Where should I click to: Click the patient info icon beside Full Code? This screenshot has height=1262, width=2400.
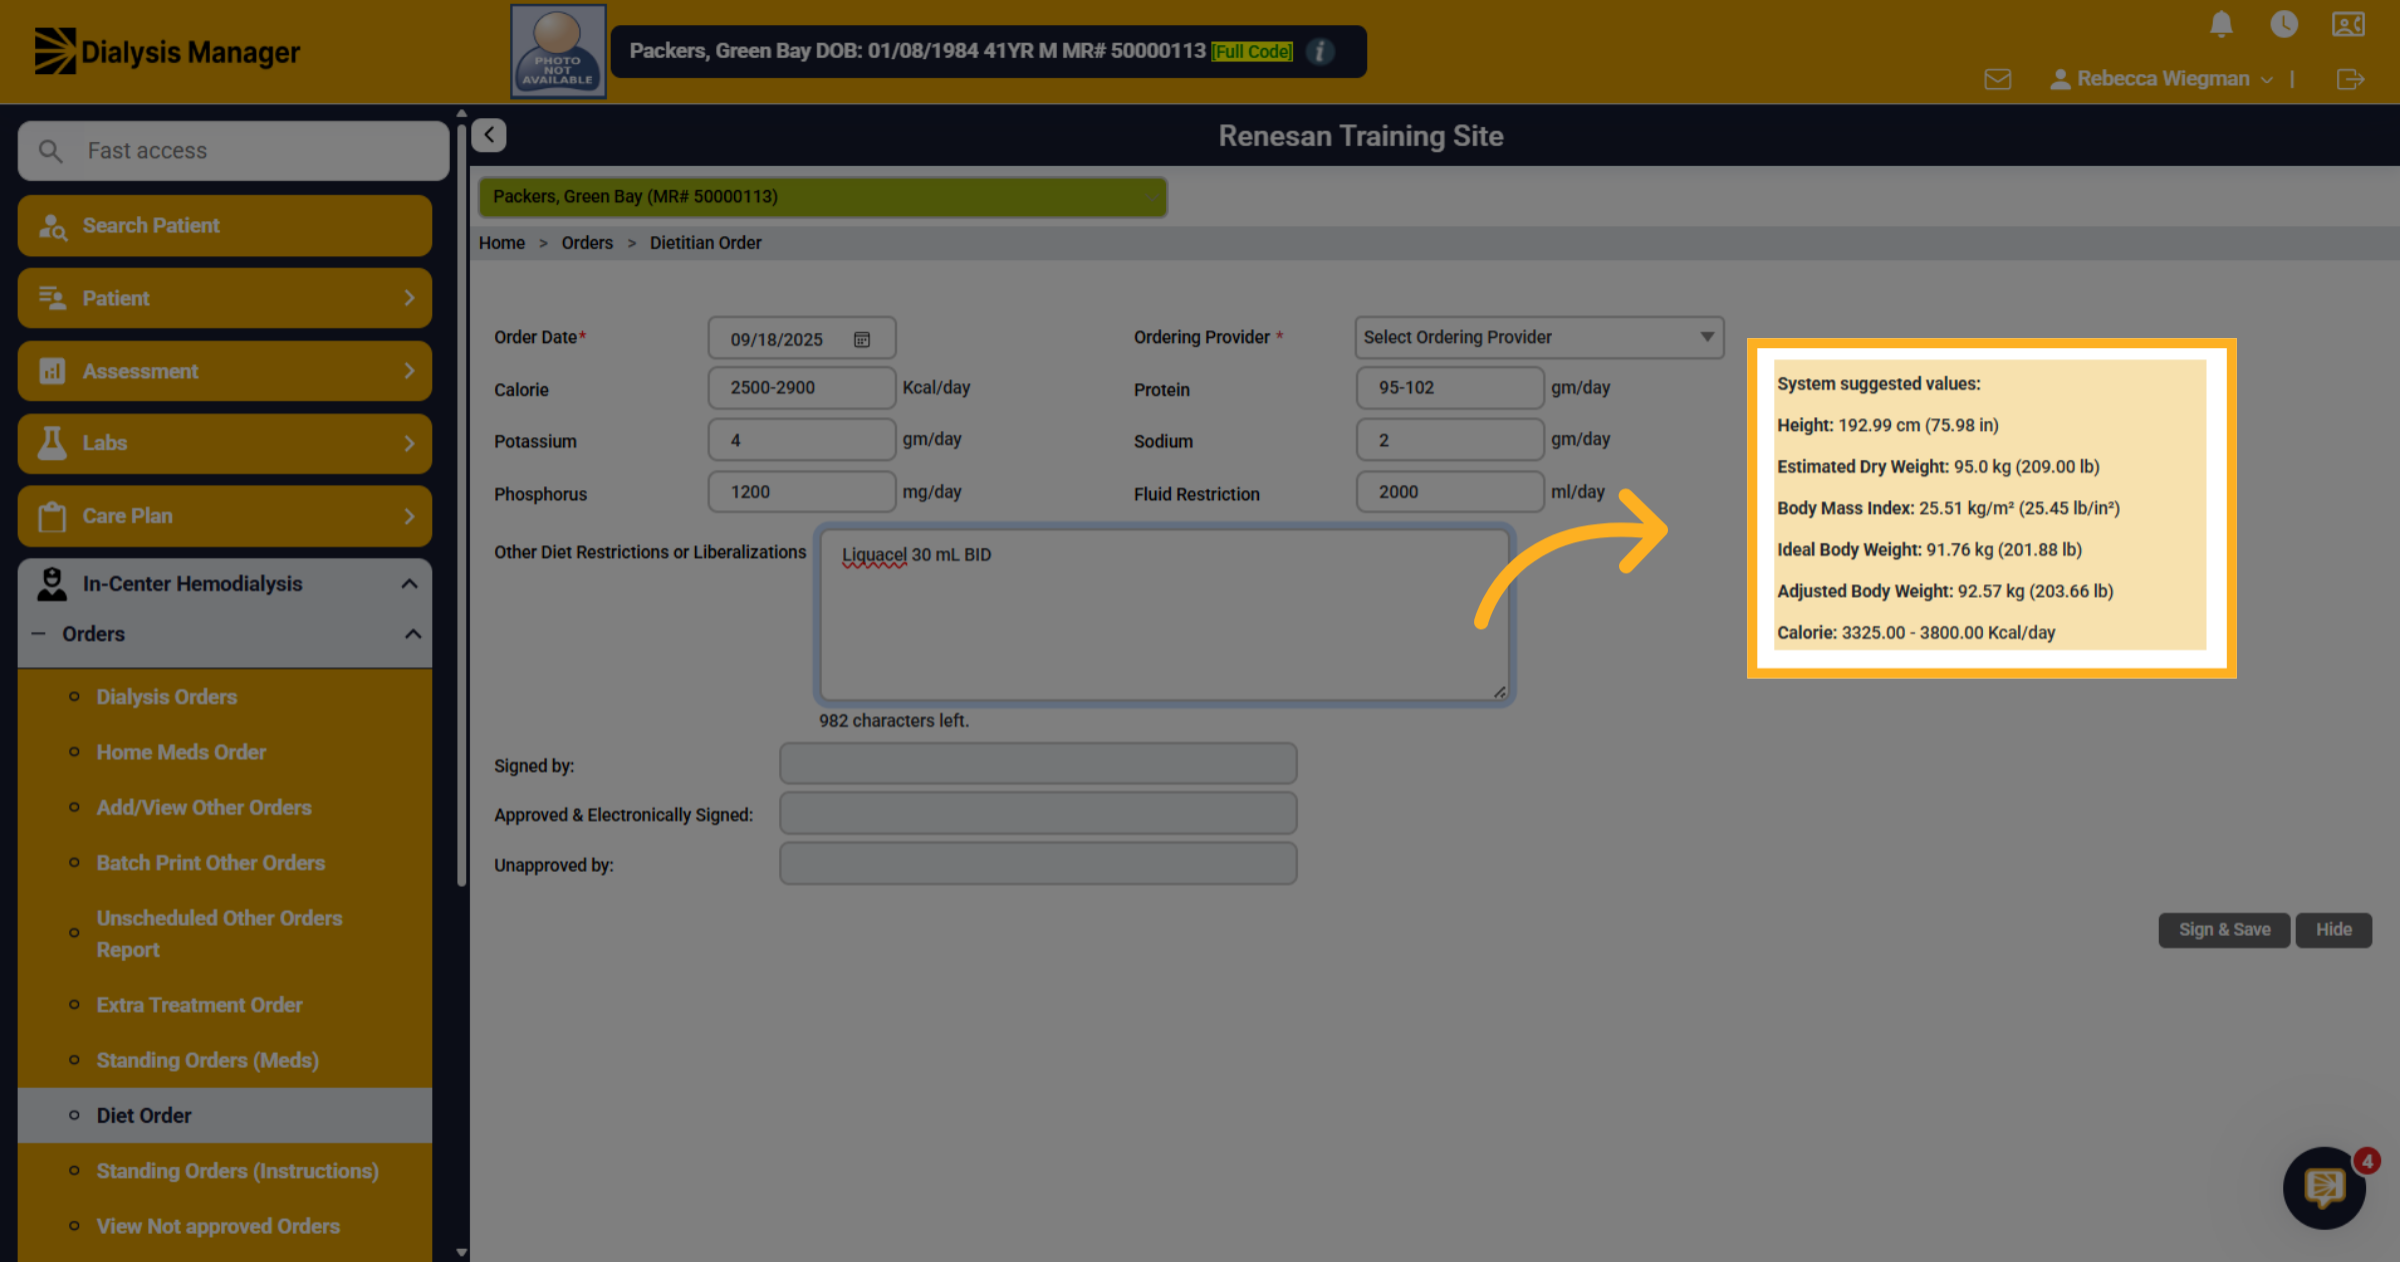(1320, 51)
